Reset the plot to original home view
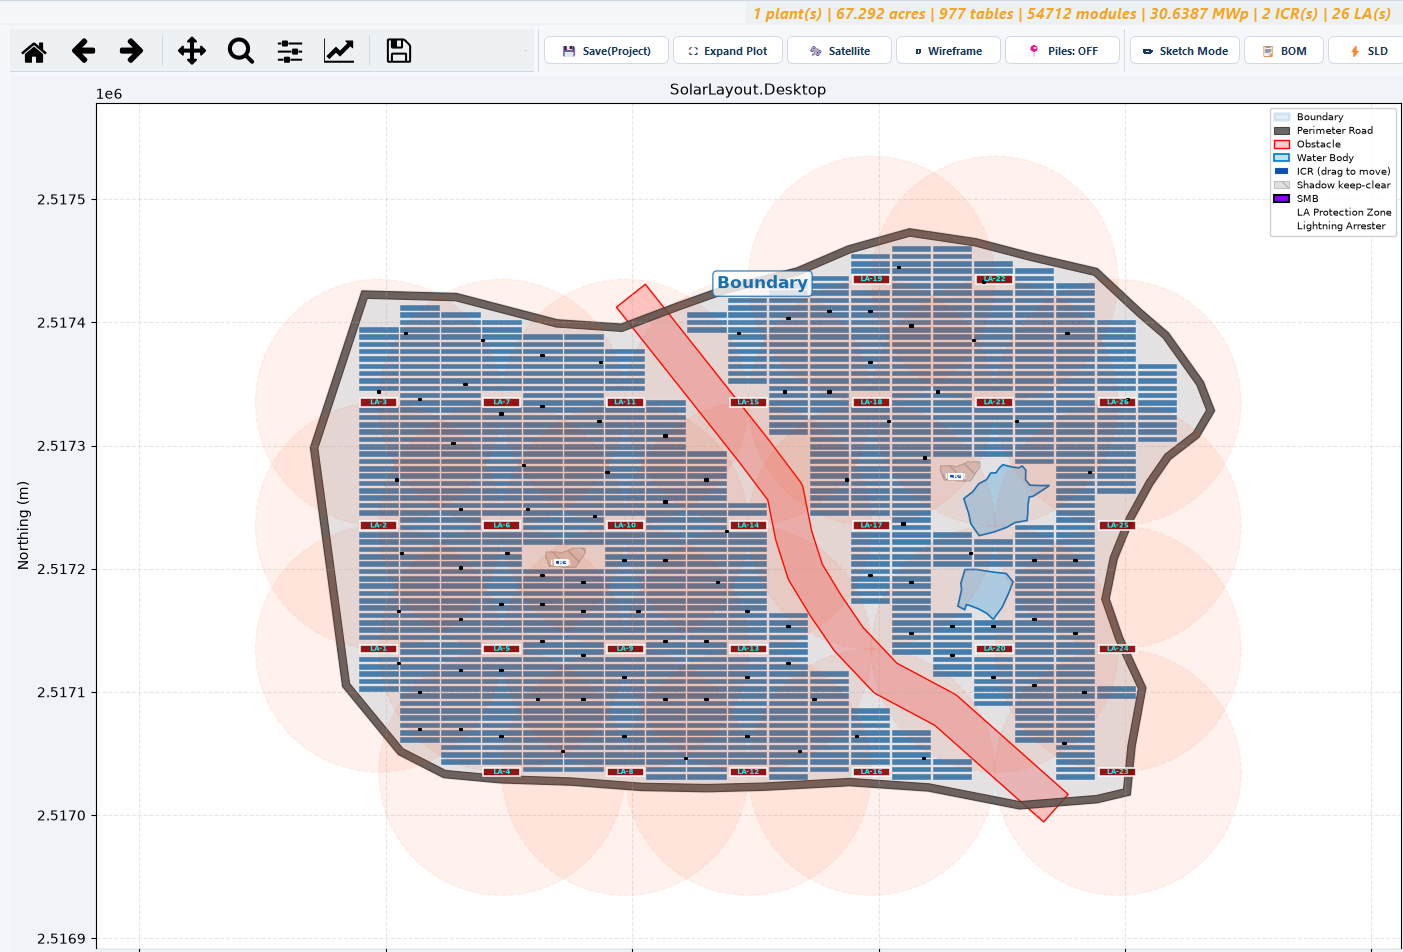 34,51
